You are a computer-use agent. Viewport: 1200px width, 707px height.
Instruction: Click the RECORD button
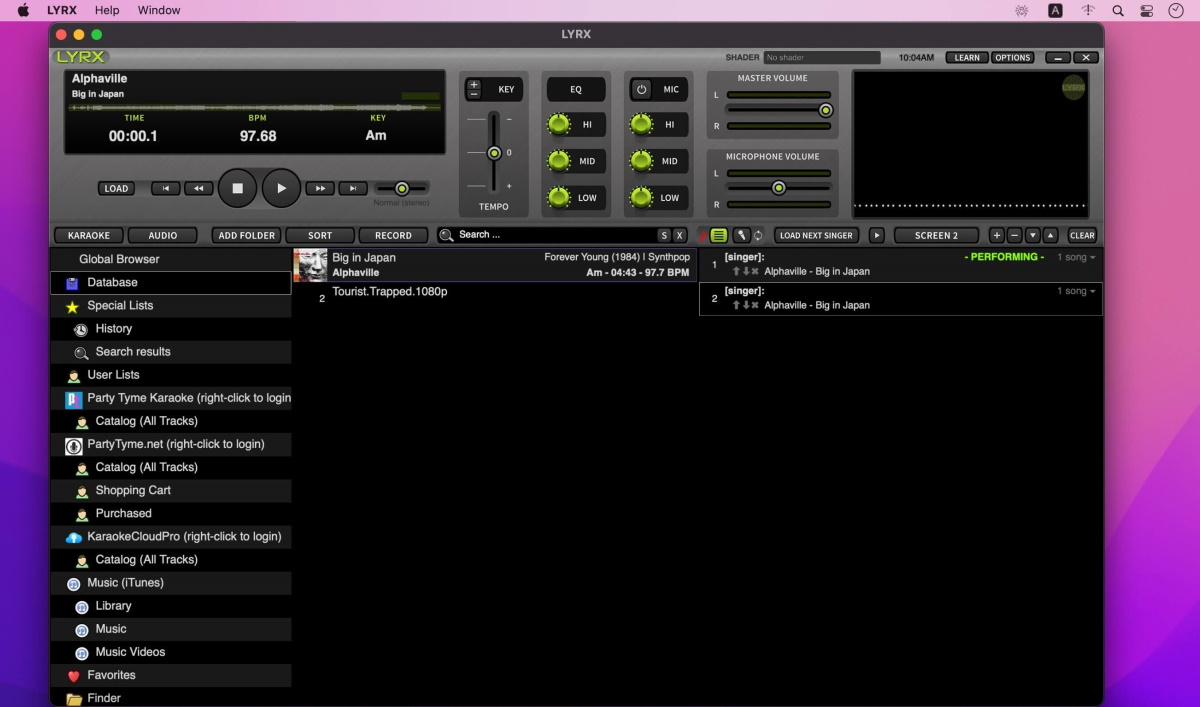point(393,236)
